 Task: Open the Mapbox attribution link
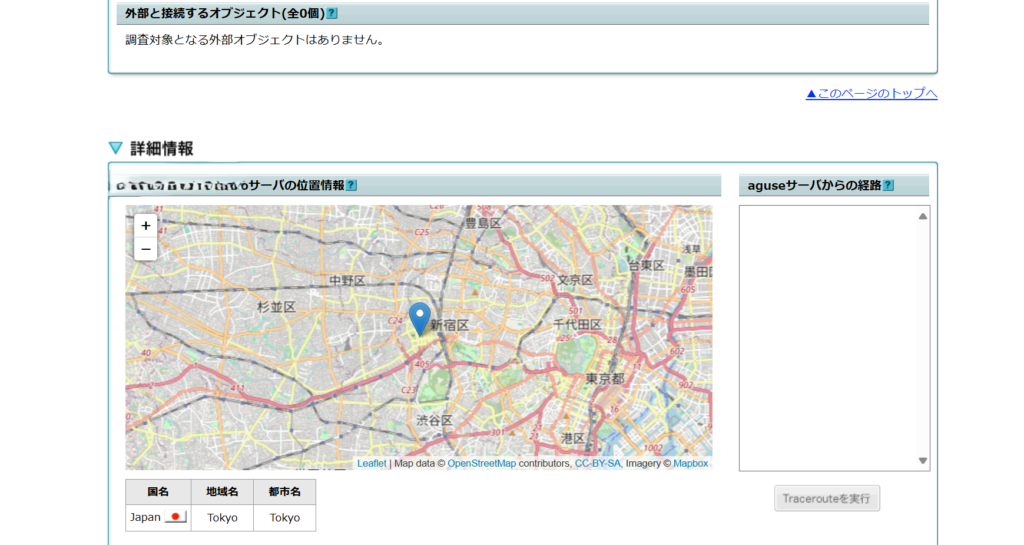[690, 463]
